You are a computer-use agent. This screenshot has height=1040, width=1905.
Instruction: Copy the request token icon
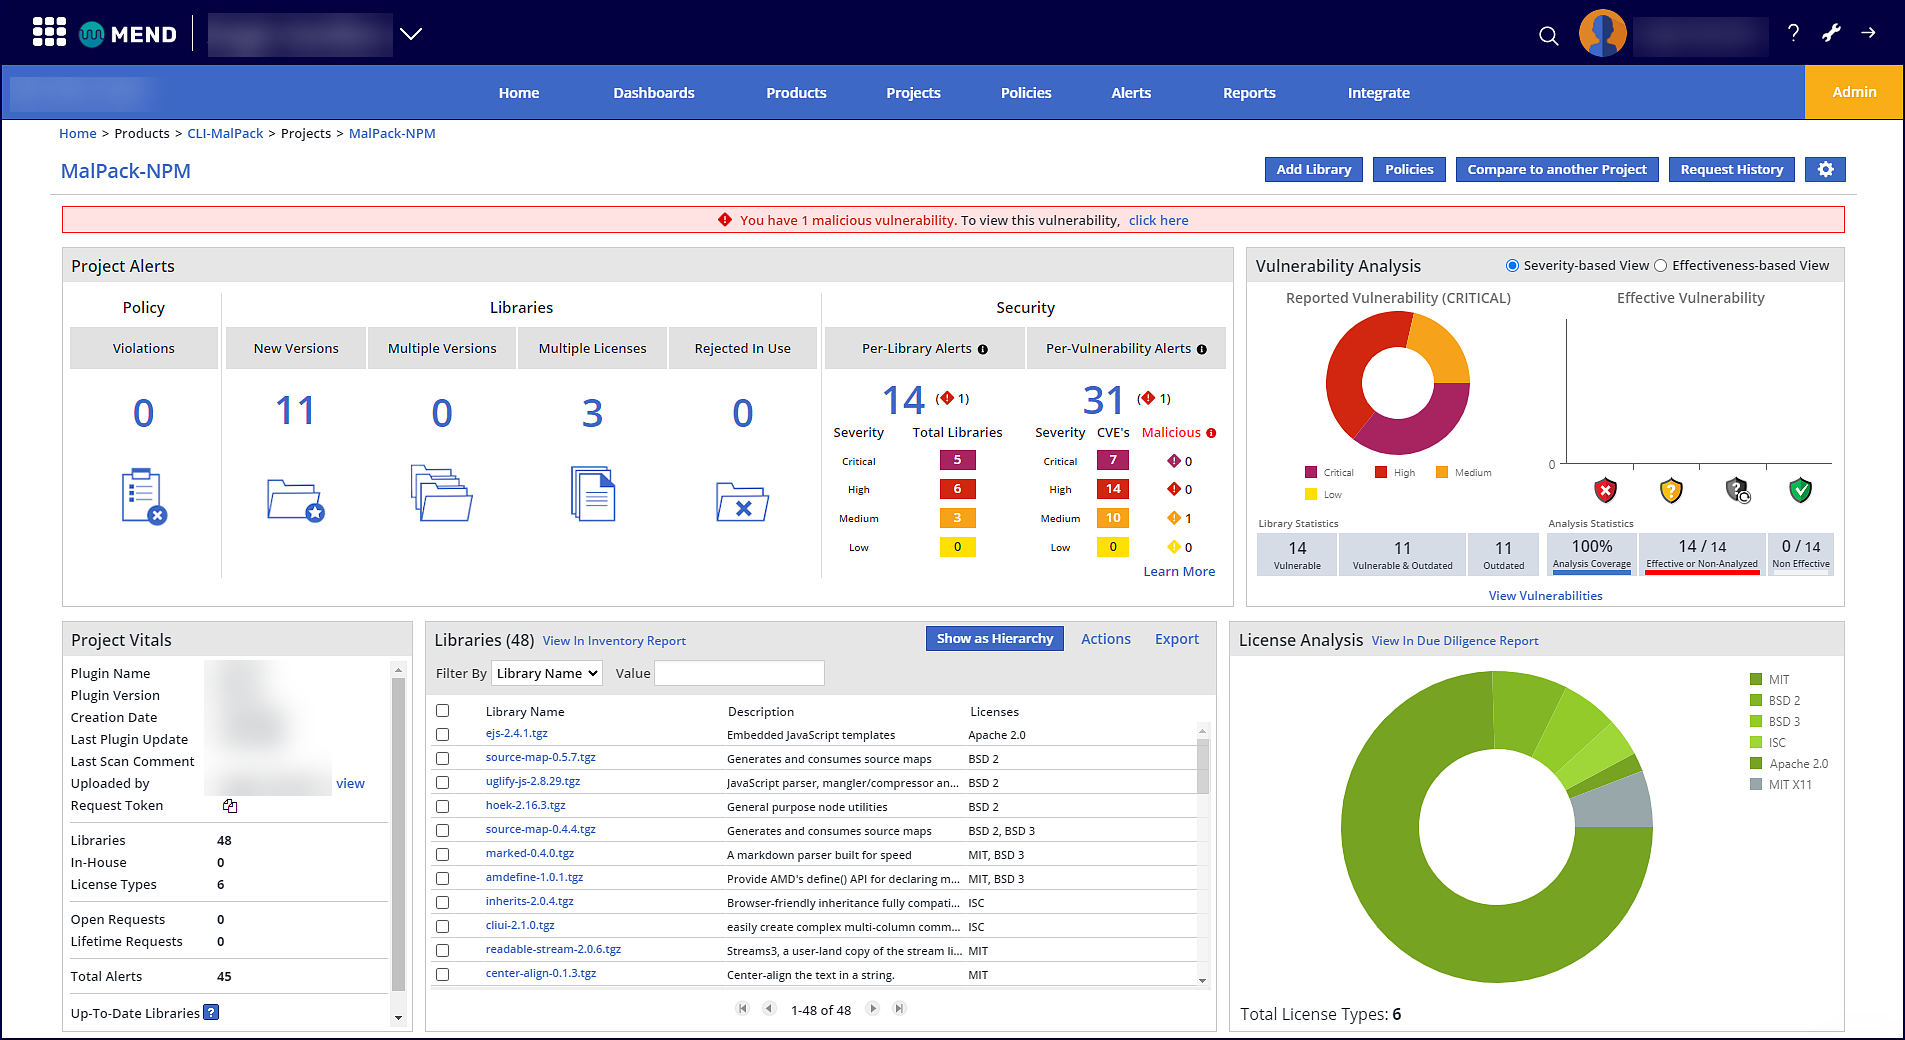(230, 806)
